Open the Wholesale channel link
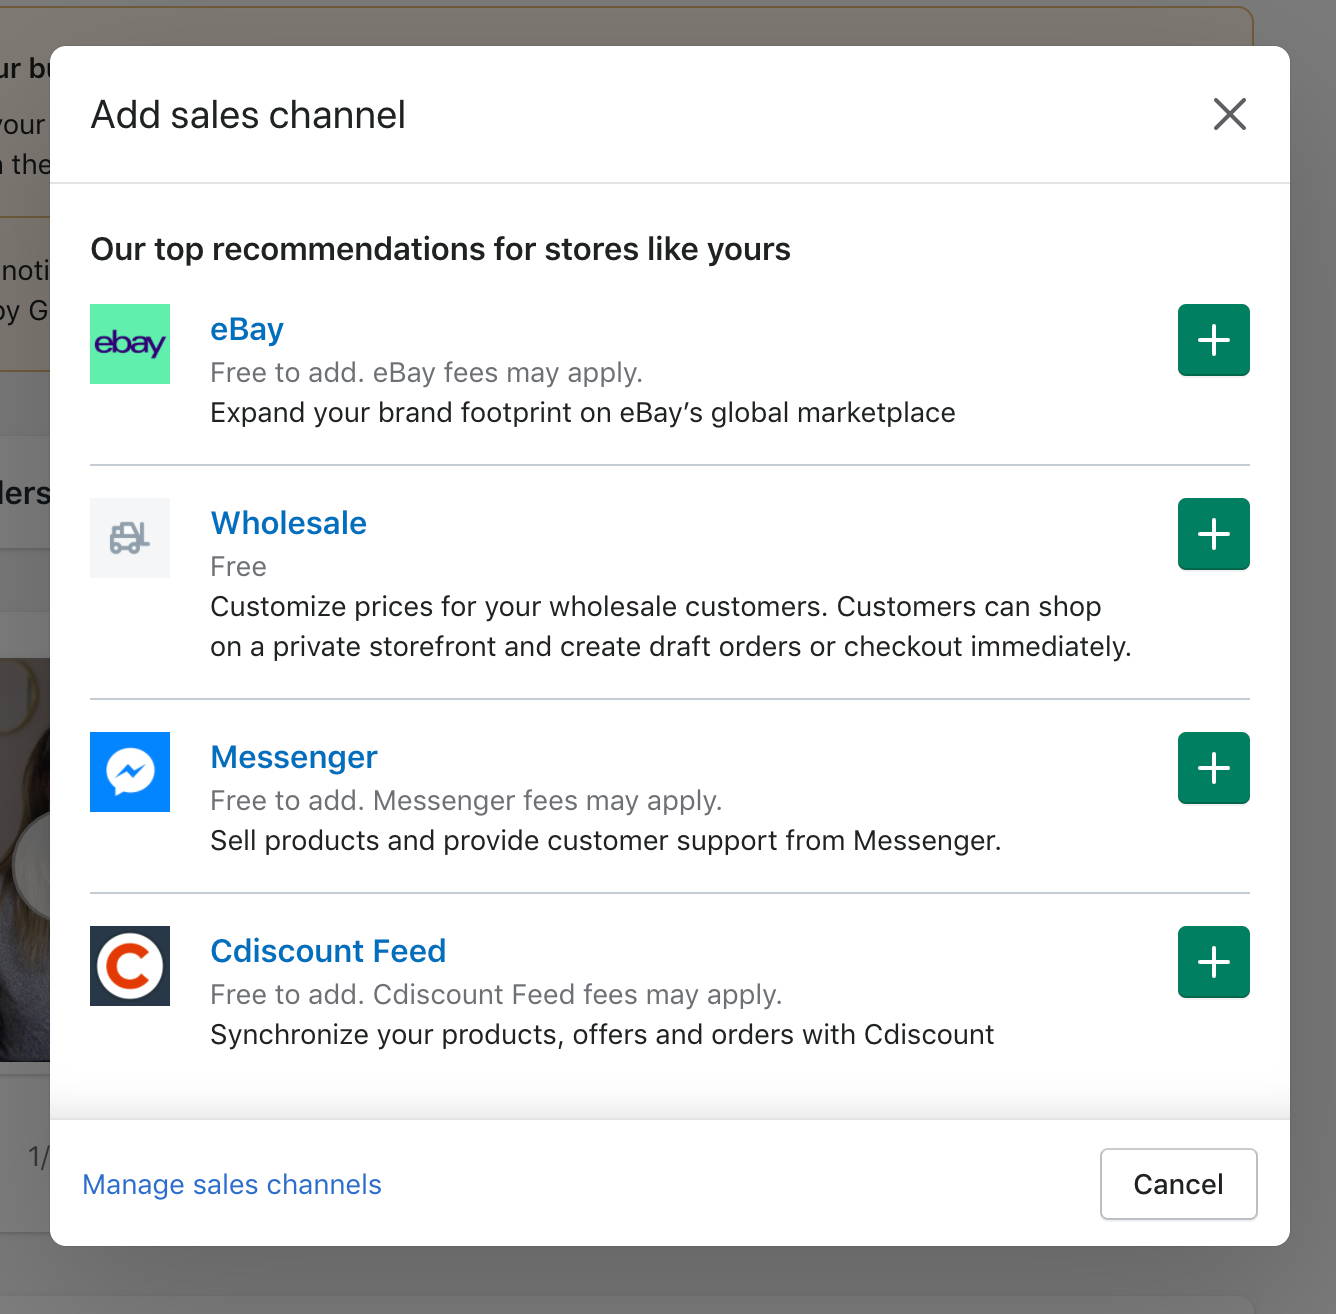This screenshot has width=1336, height=1314. (289, 523)
